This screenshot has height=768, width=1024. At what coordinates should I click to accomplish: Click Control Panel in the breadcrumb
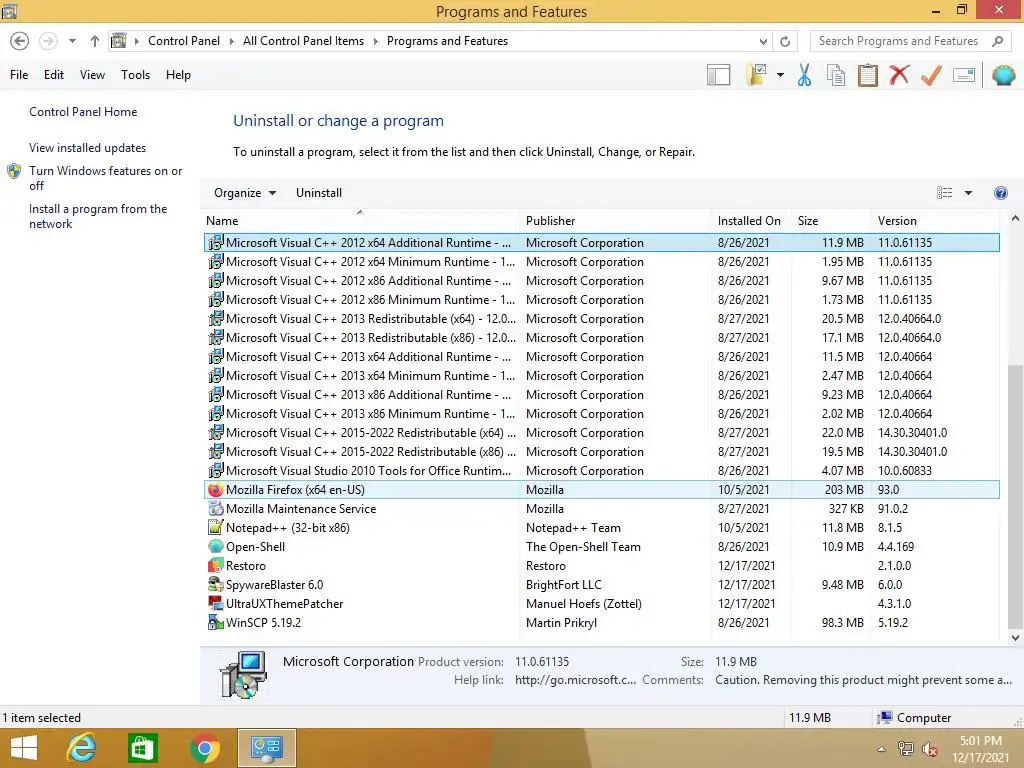[184, 41]
